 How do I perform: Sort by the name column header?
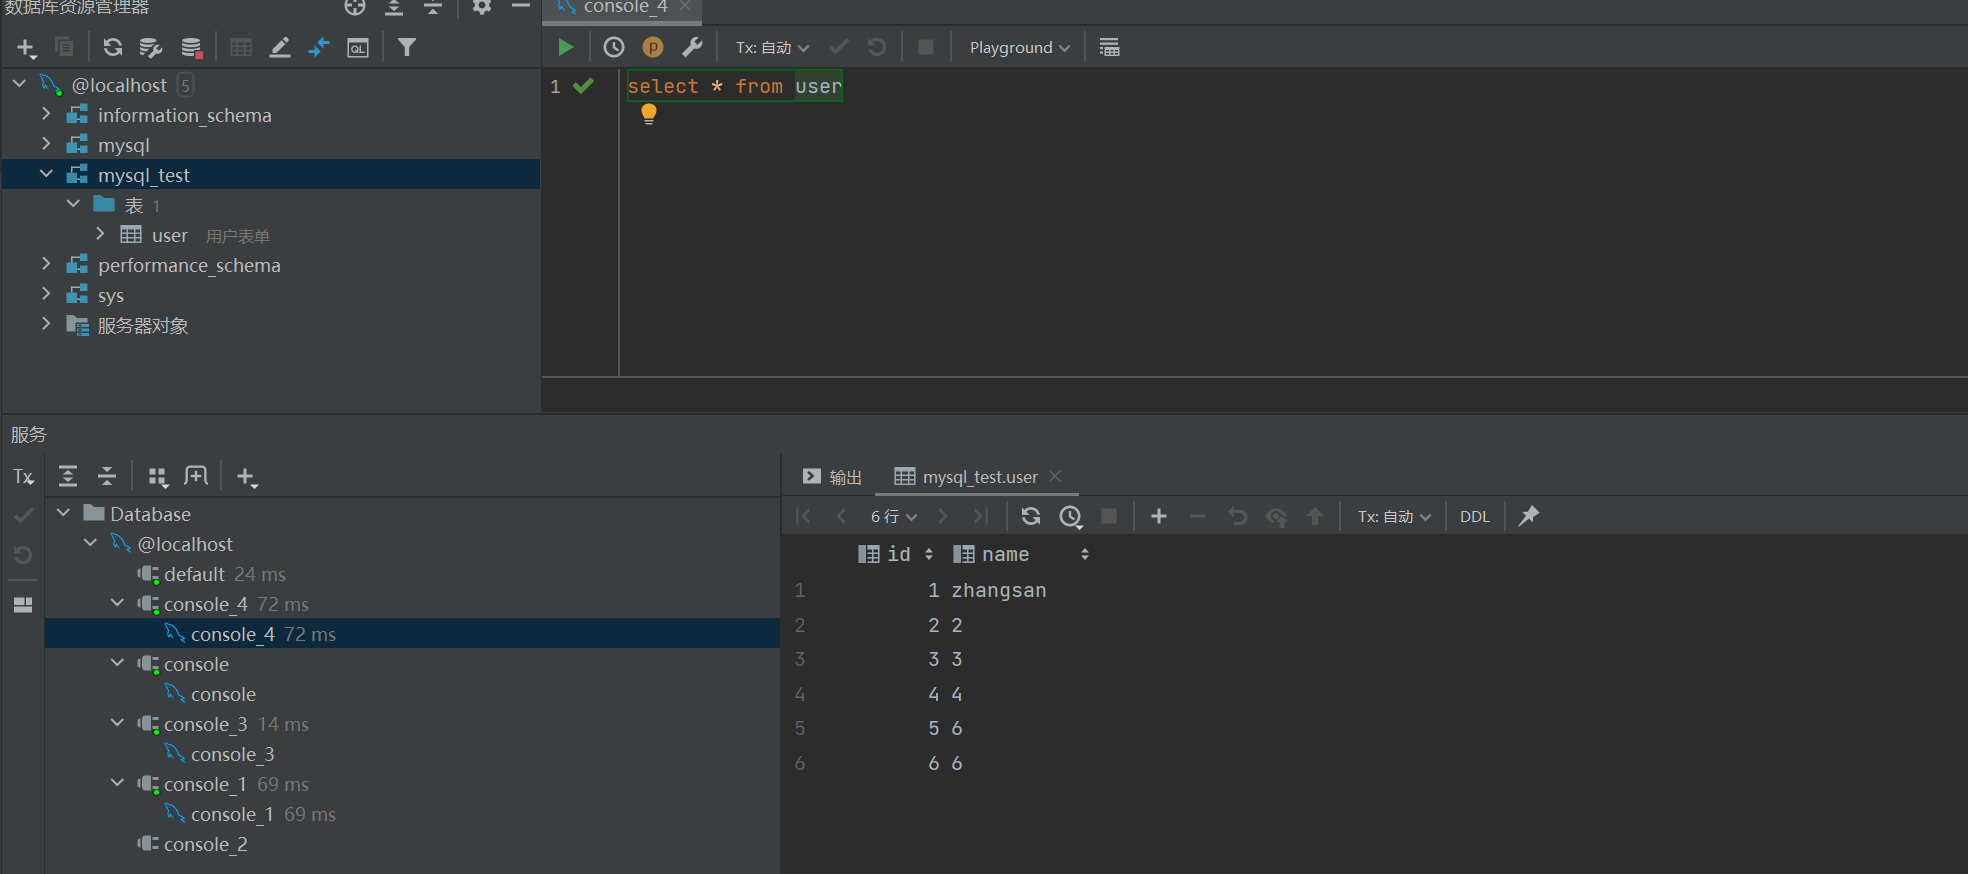(1005, 554)
